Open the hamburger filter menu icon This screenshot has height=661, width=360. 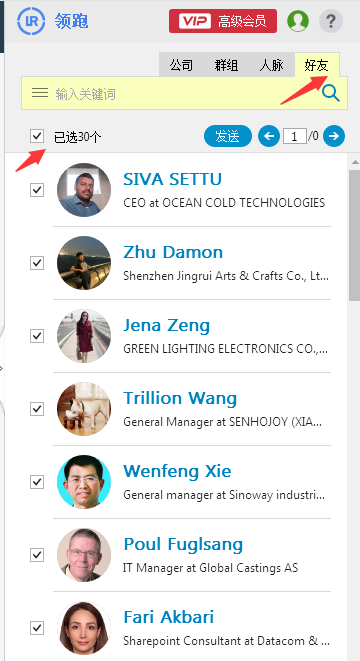pyautogui.click(x=40, y=93)
